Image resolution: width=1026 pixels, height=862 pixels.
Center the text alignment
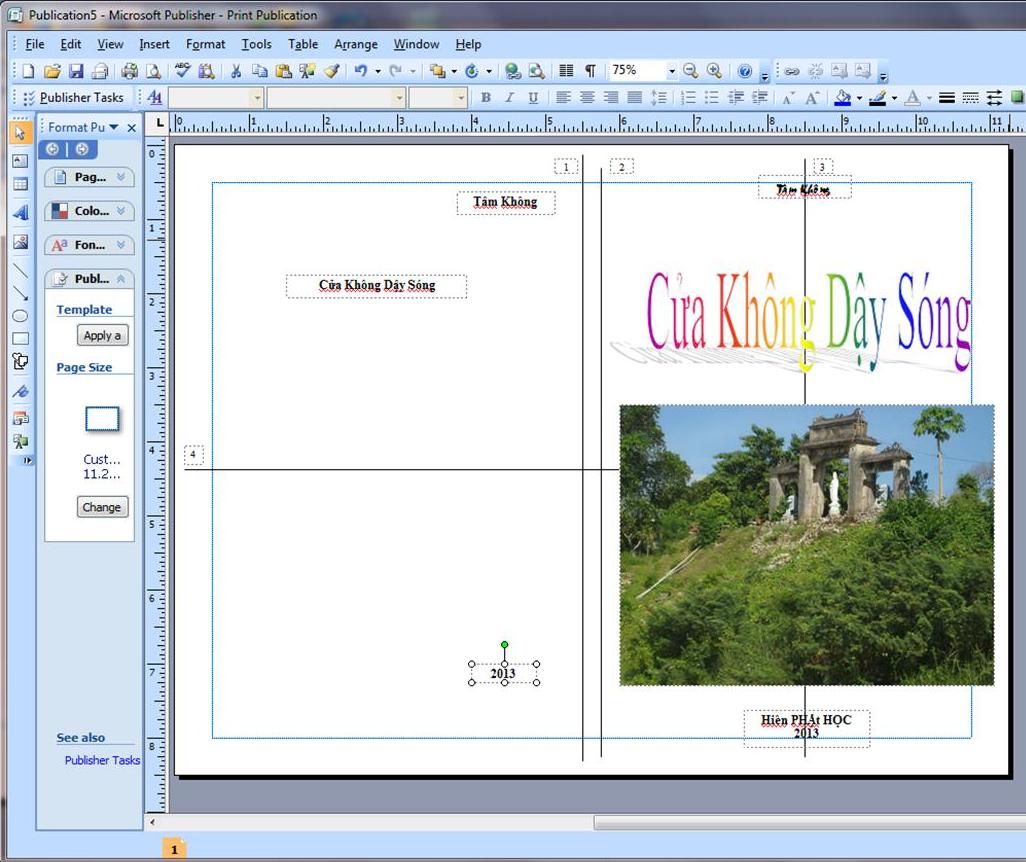pyautogui.click(x=587, y=98)
